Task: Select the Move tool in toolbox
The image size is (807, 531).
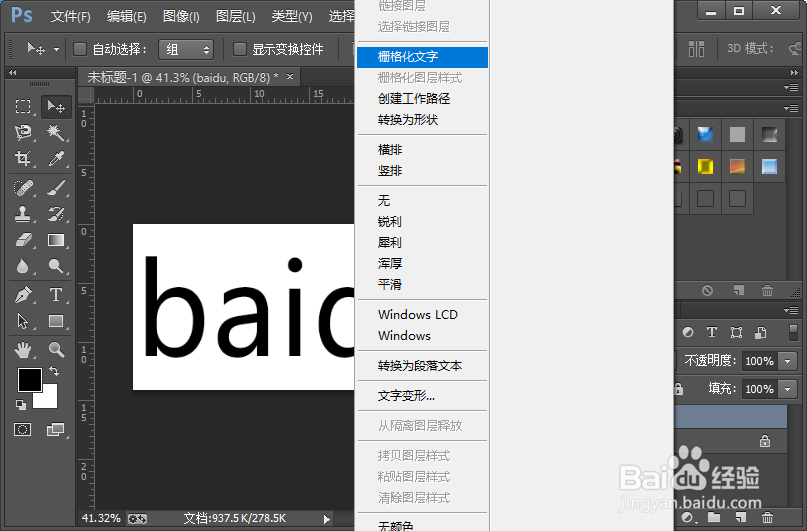Action: click(56, 107)
